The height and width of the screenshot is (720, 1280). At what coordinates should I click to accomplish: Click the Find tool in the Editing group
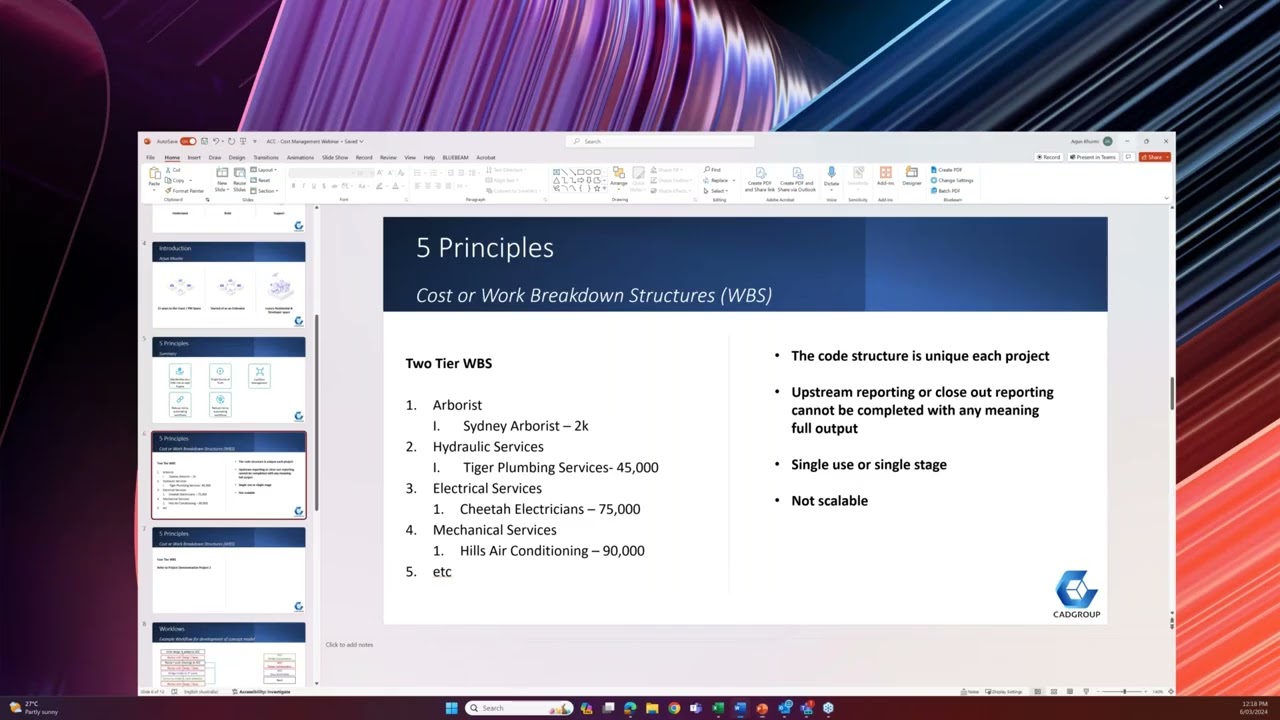pos(713,170)
